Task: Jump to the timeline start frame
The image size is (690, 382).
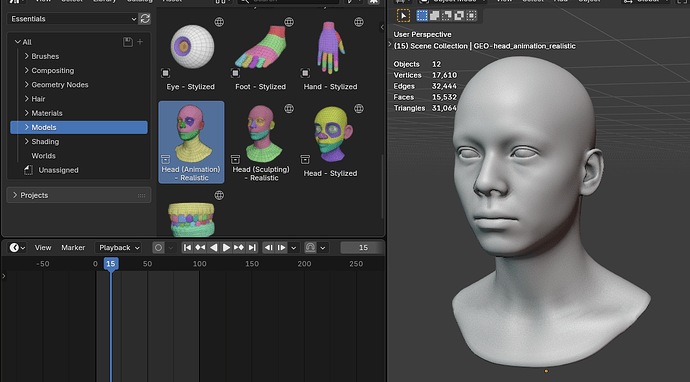Action: (187, 248)
